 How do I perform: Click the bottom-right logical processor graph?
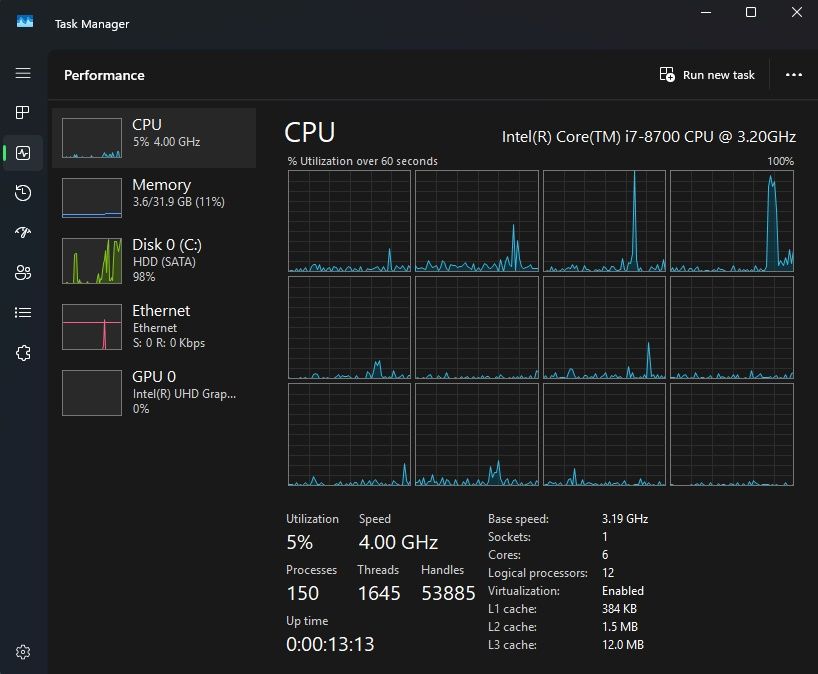(x=732, y=435)
